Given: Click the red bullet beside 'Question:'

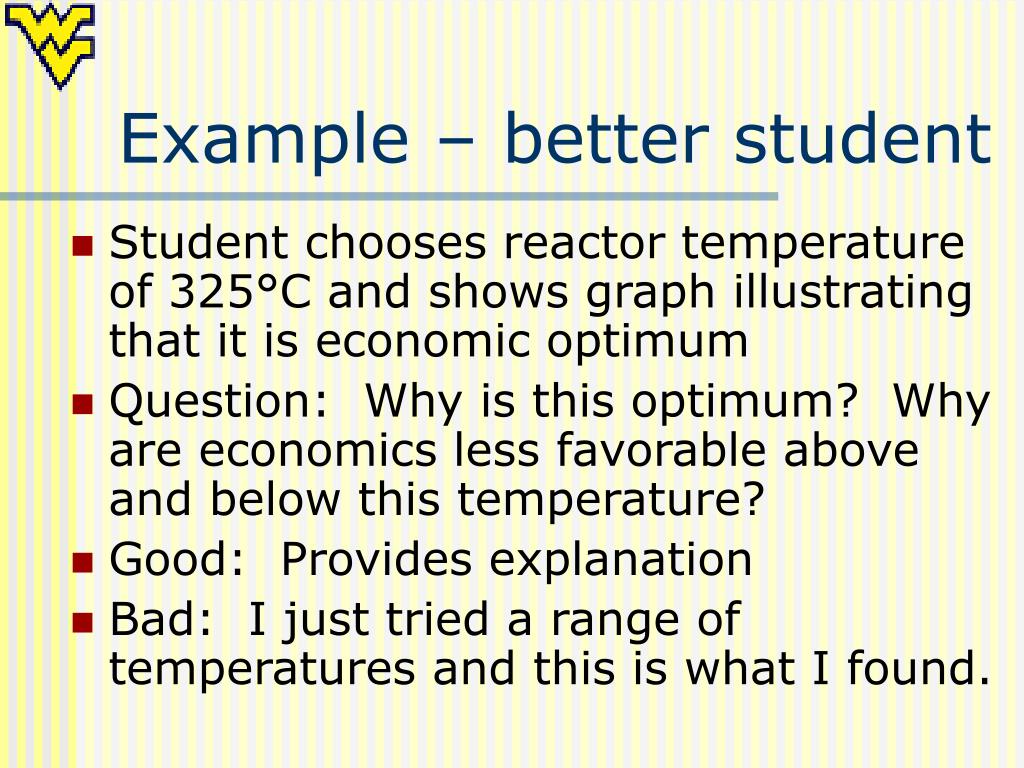Looking at the screenshot, I should pos(83,404).
